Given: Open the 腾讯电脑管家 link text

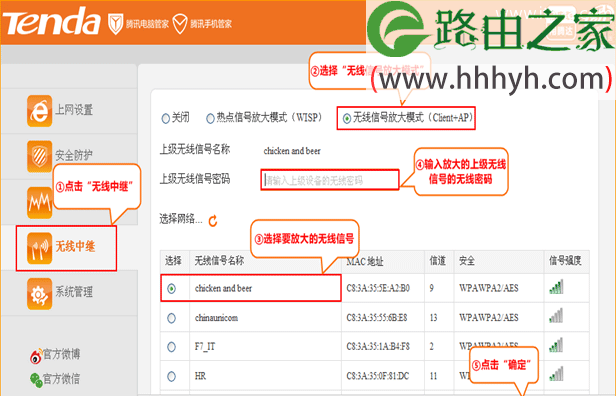Looking at the screenshot, I should click(147, 24).
